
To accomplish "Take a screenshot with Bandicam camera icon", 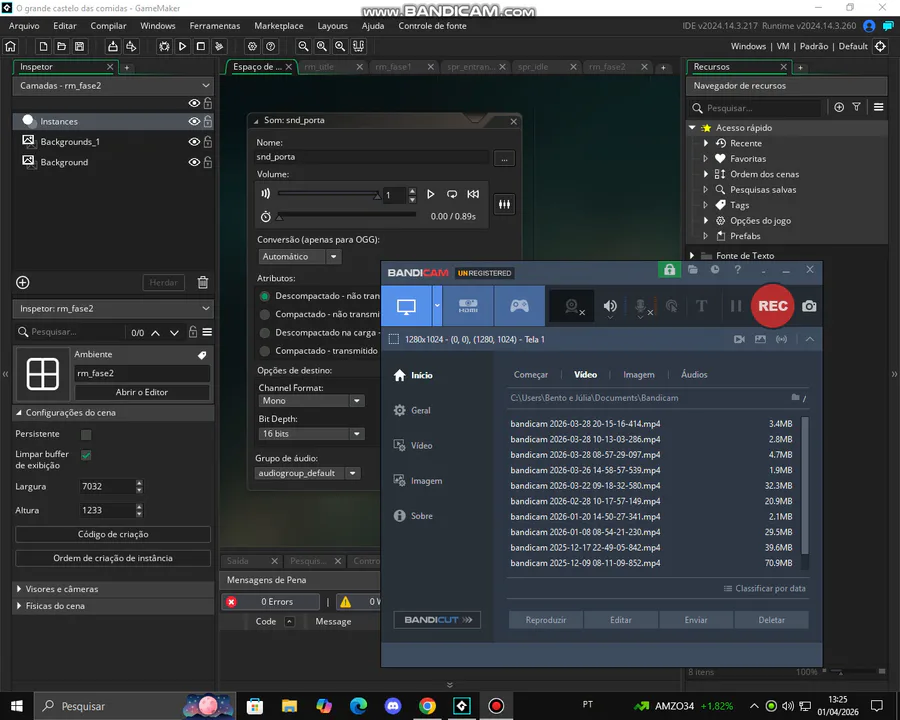I will tap(809, 306).
